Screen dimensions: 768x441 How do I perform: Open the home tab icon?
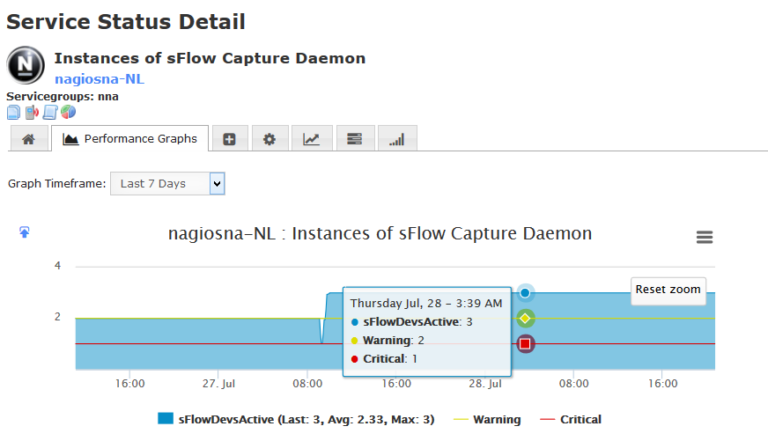(28, 139)
